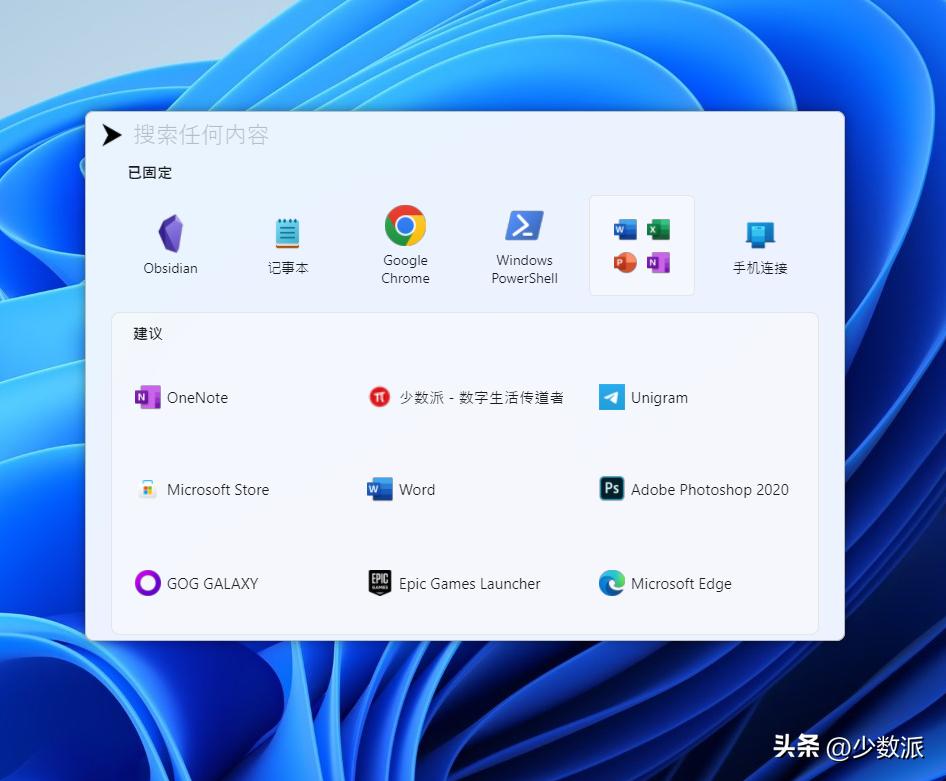Click the Excel icon in the pinned Office folder
Image resolution: width=946 pixels, height=781 pixels.
click(658, 230)
